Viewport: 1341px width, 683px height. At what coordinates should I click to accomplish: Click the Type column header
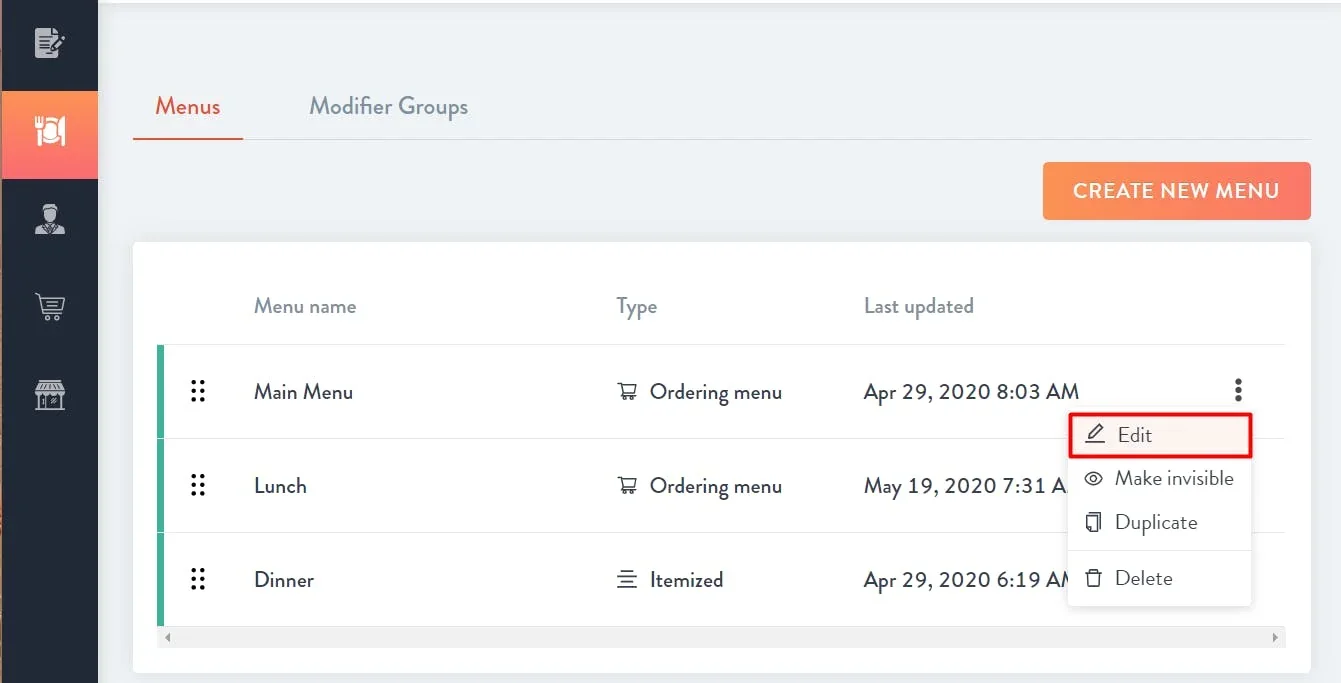point(637,306)
